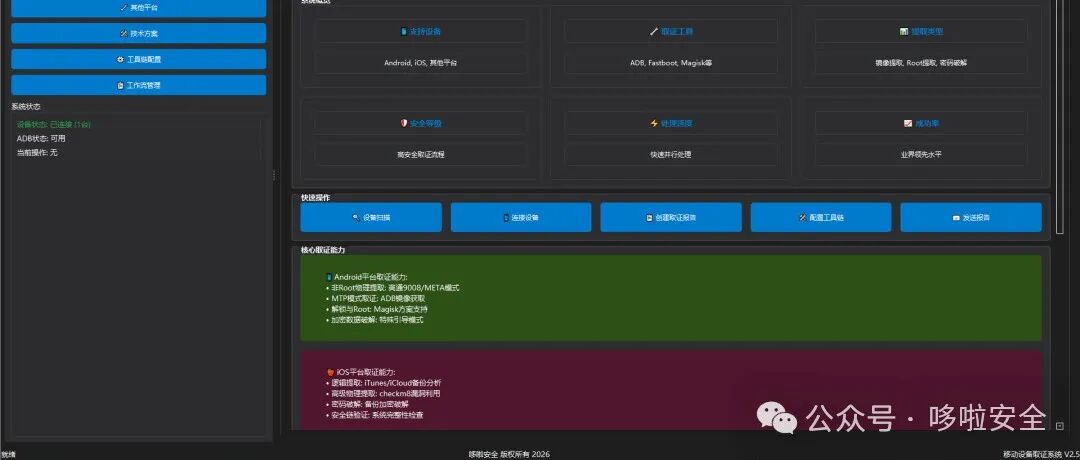This screenshot has height=460, width=1080.
Task: Click the green 设备状态: 已连接 line
Action: pyautogui.click(x=54, y=125)
